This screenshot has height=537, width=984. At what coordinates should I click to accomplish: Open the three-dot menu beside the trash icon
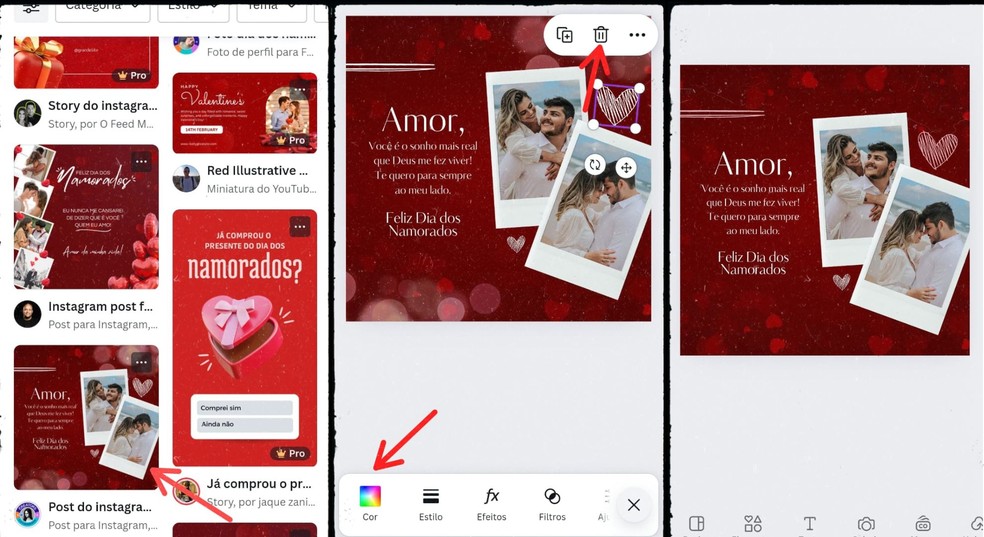tap(637, 35)
